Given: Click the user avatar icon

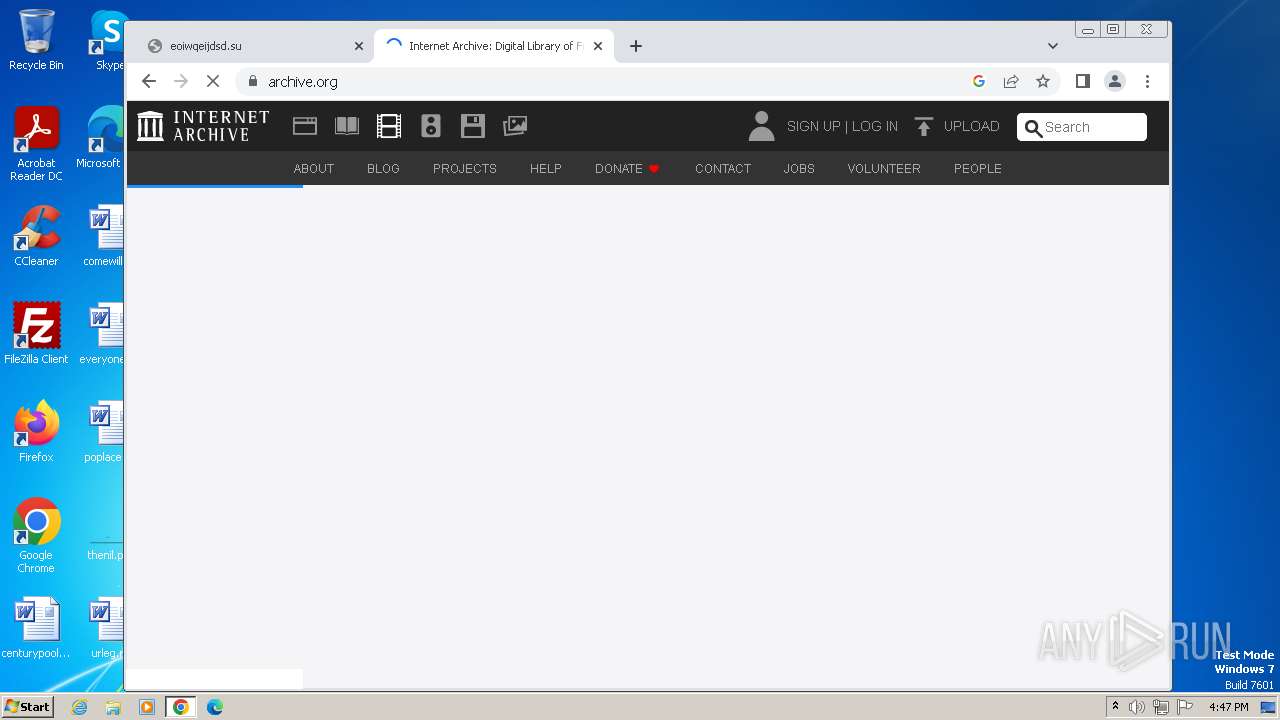Looking at the screenshot, I should (761, 126).
